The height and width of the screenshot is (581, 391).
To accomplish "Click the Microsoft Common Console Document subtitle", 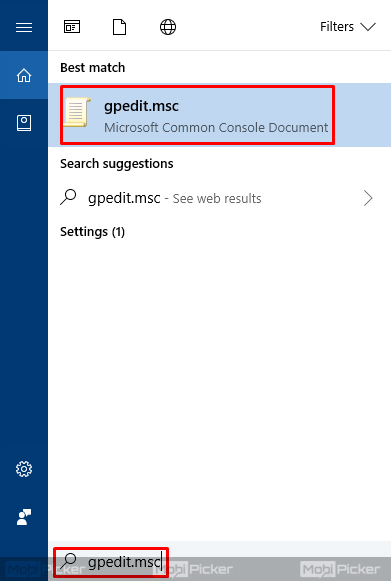I will (x=216, y=127).
